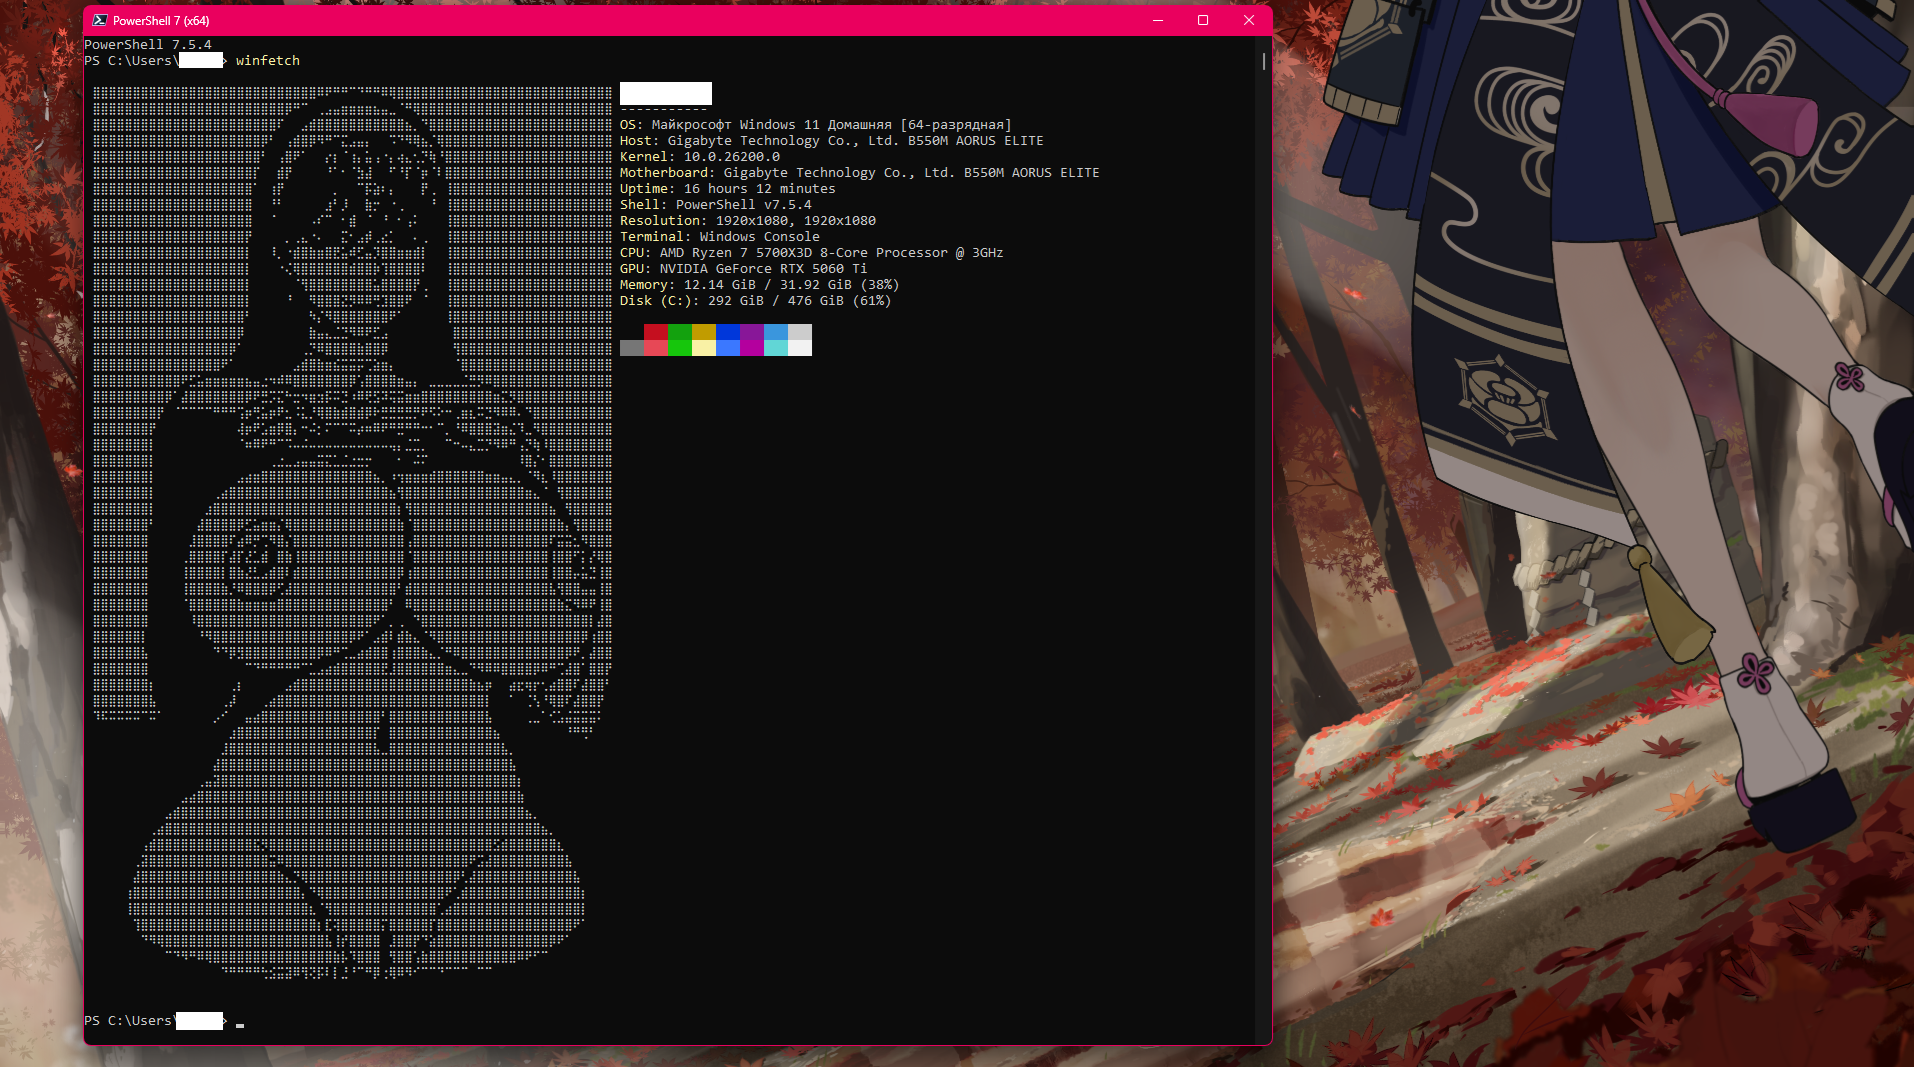Click the dark blue swatch in upper color row

[x=728, y=332]
